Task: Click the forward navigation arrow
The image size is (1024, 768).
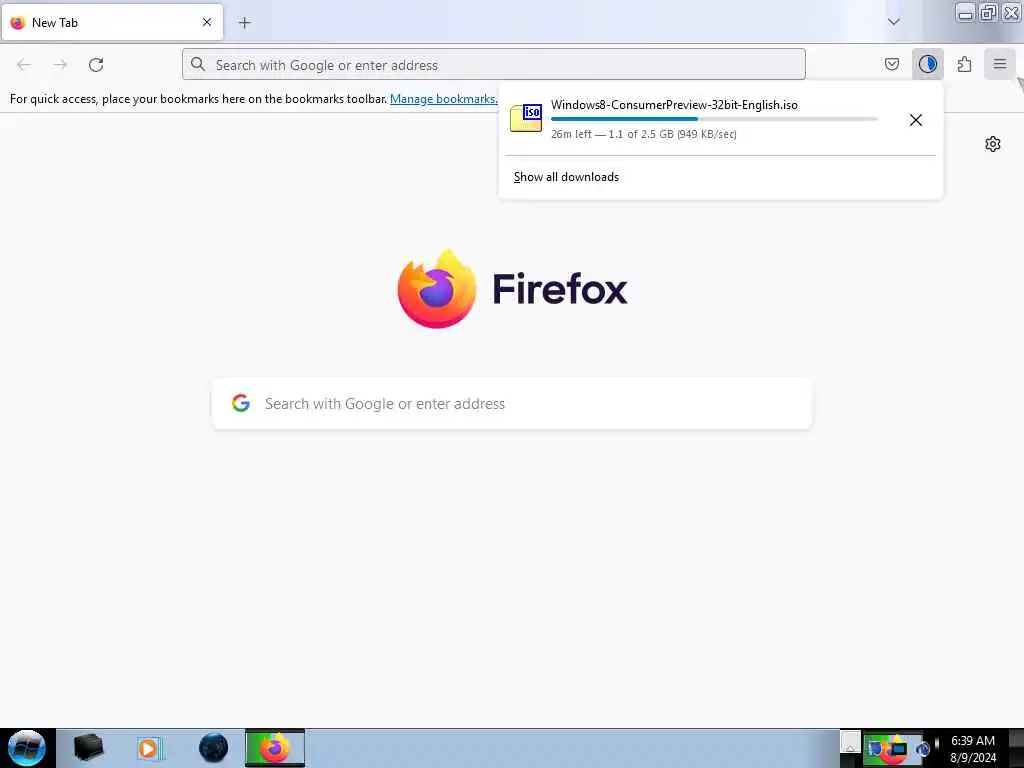Action: pyautogui.click(x=60, y=65)
